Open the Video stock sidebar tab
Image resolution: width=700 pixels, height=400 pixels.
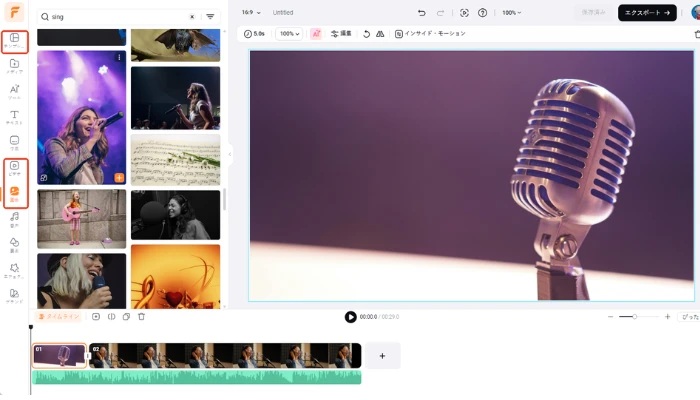coord(14,168)
